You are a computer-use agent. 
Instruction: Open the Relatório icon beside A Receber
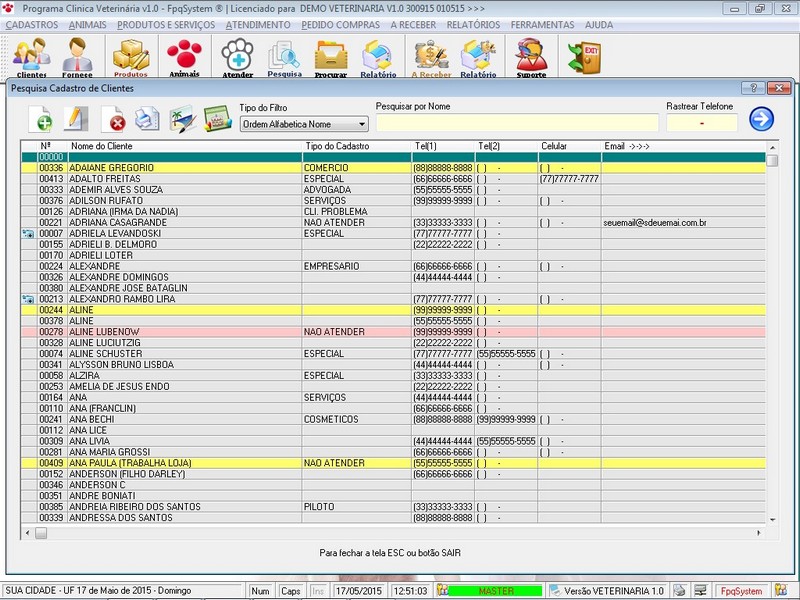coord(478,57)
